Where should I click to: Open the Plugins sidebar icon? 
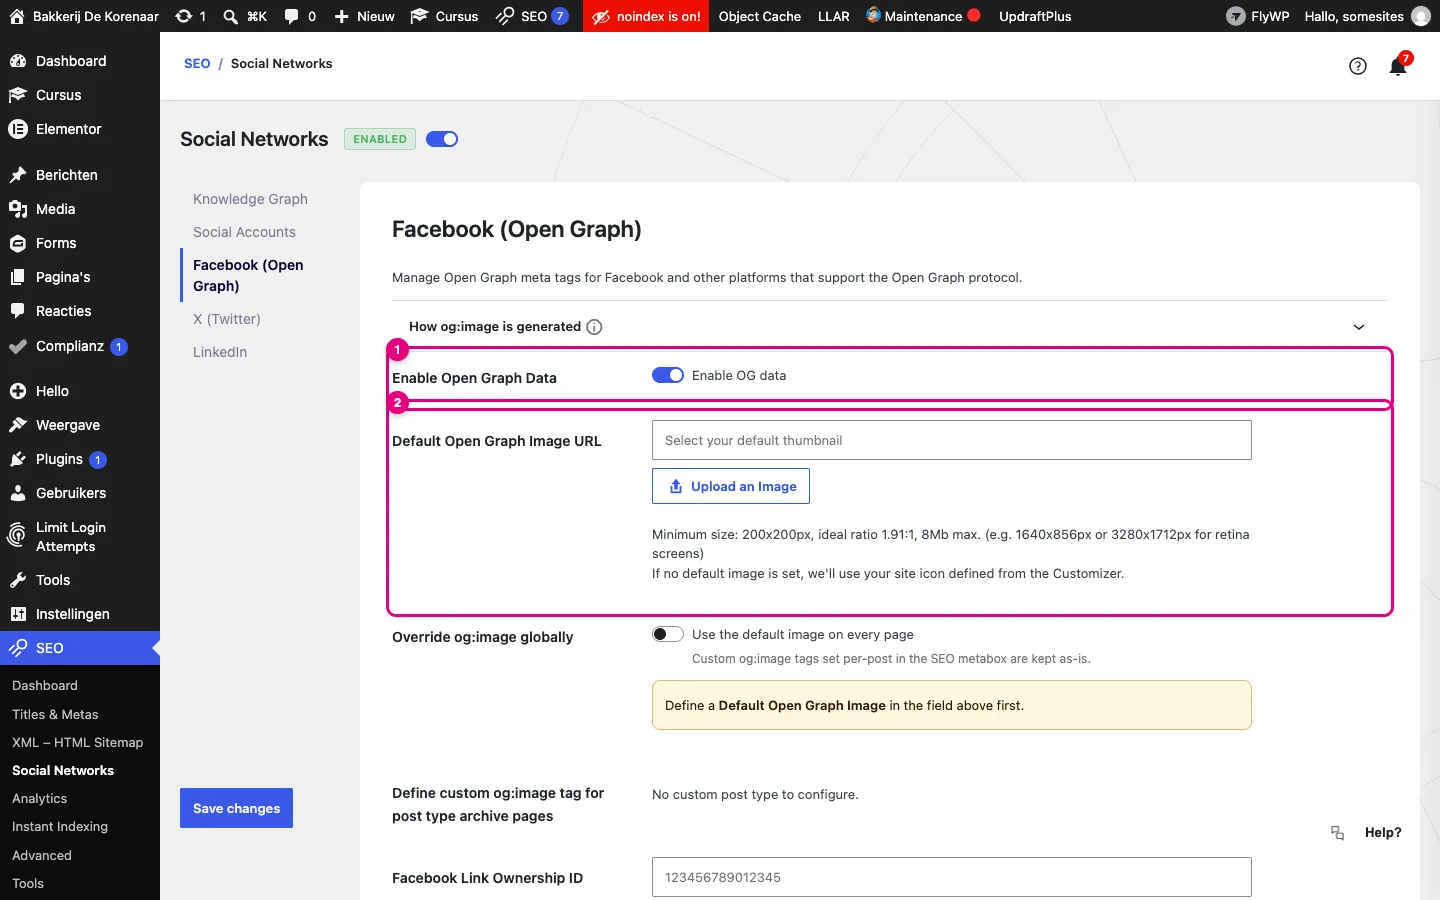(17, 459)
